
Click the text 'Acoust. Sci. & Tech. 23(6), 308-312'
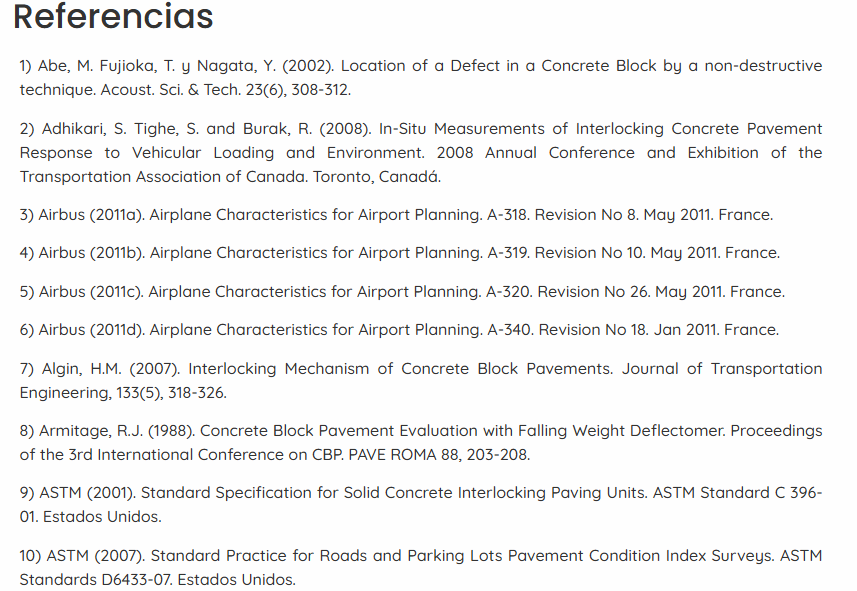(225, 90)
